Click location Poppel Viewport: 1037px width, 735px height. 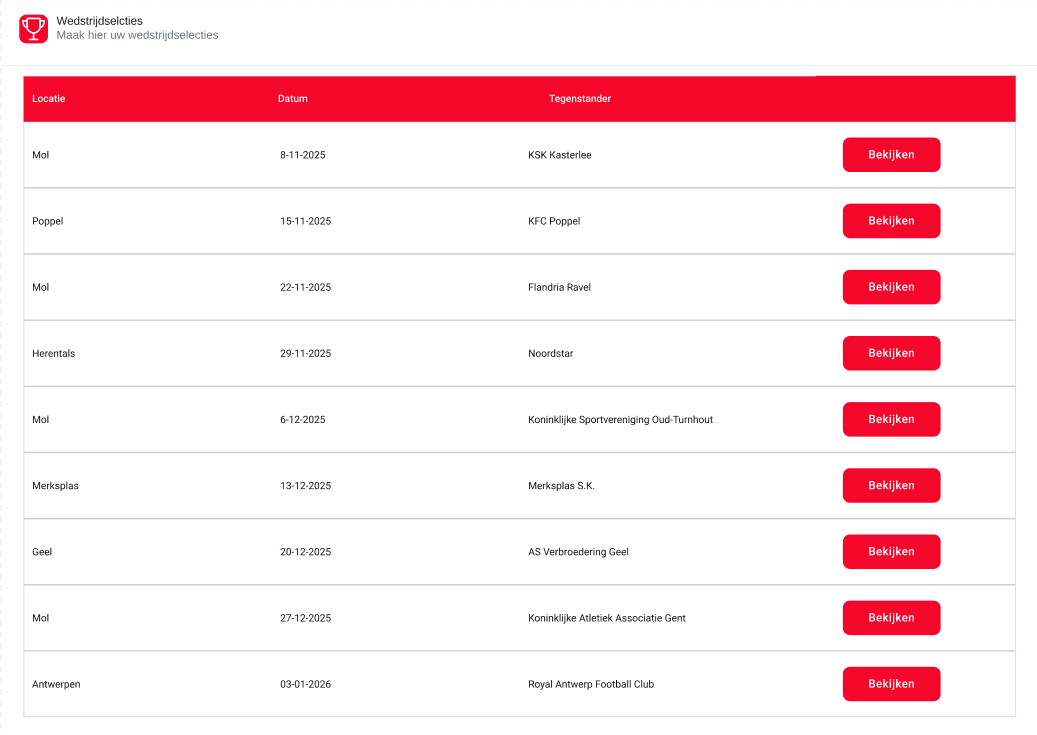point(48,221)
